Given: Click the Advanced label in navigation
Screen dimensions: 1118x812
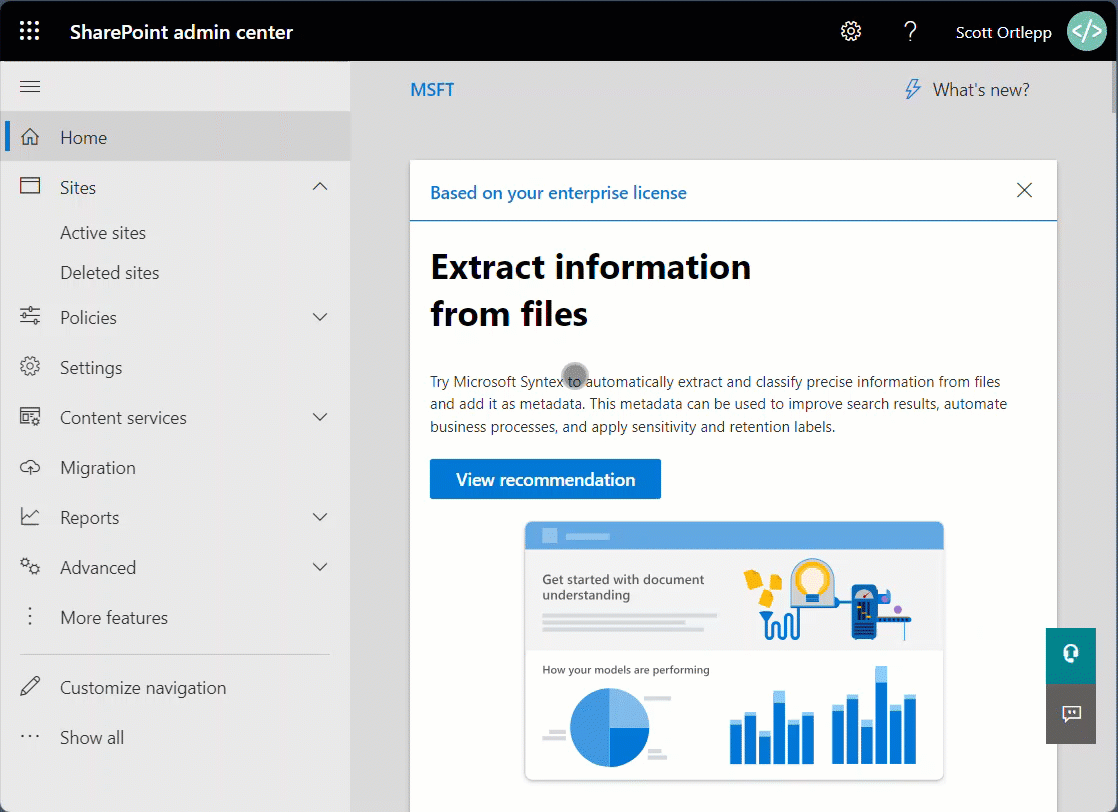Looking at the screenshot, I should 98,567.
